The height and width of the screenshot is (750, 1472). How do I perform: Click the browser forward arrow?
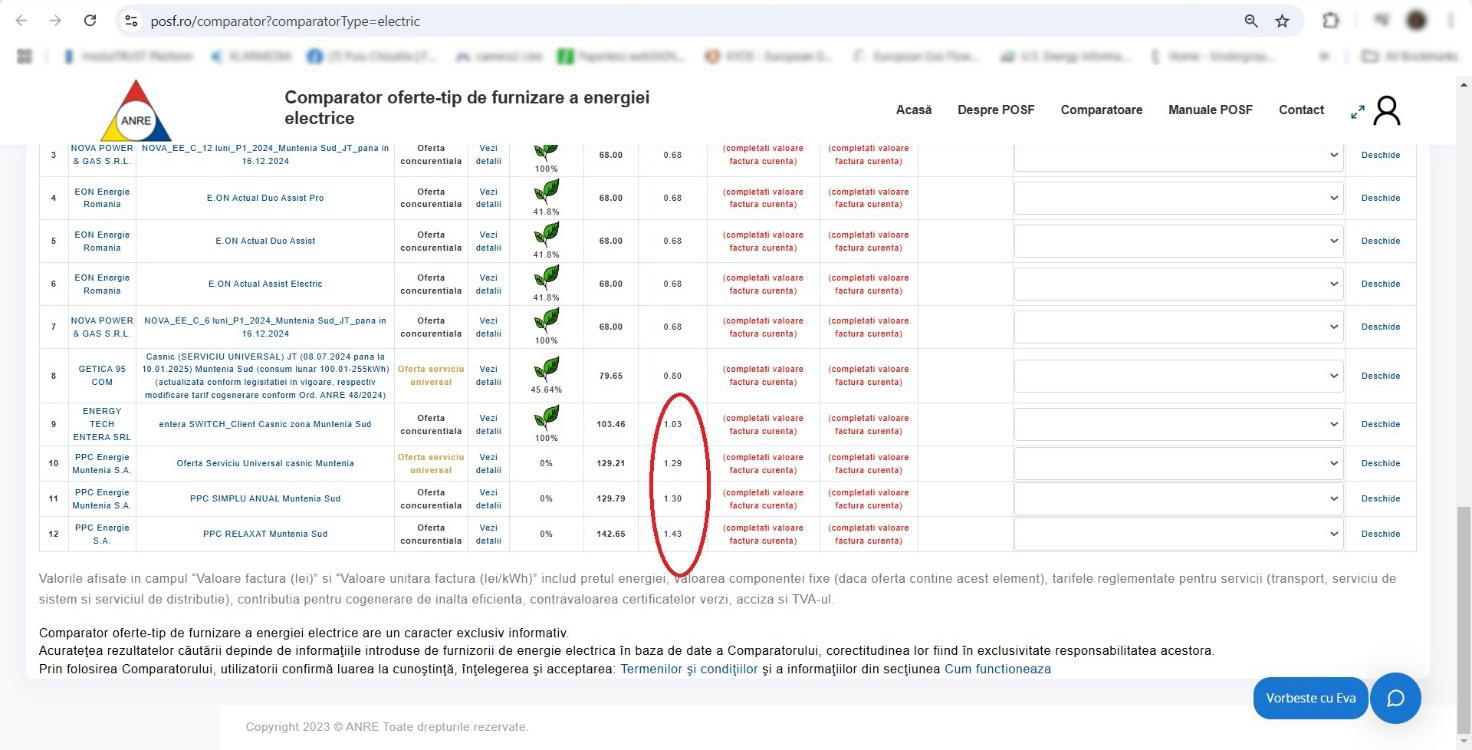click(55, 20)
